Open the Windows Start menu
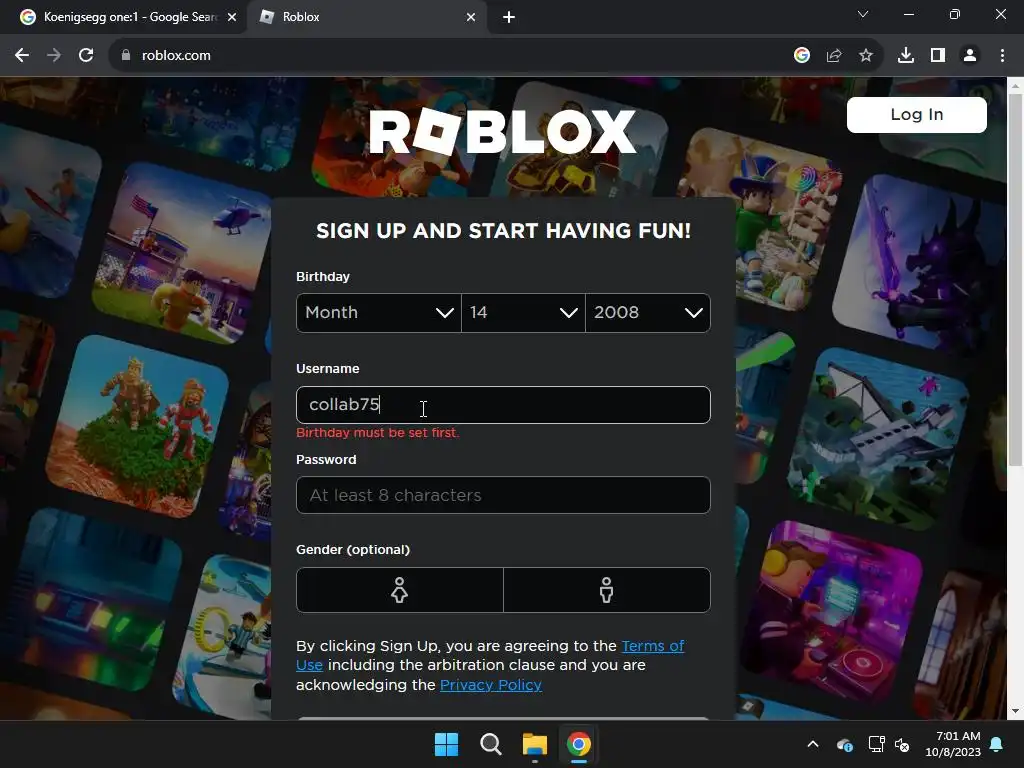Screen dimensions: 1024x768 click(447, 744)
